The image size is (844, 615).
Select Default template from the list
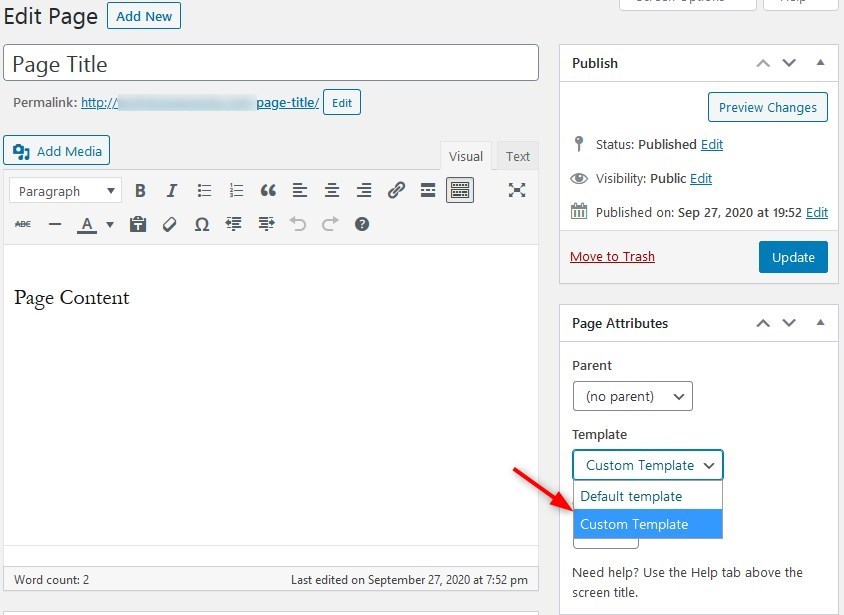[632, 495]
